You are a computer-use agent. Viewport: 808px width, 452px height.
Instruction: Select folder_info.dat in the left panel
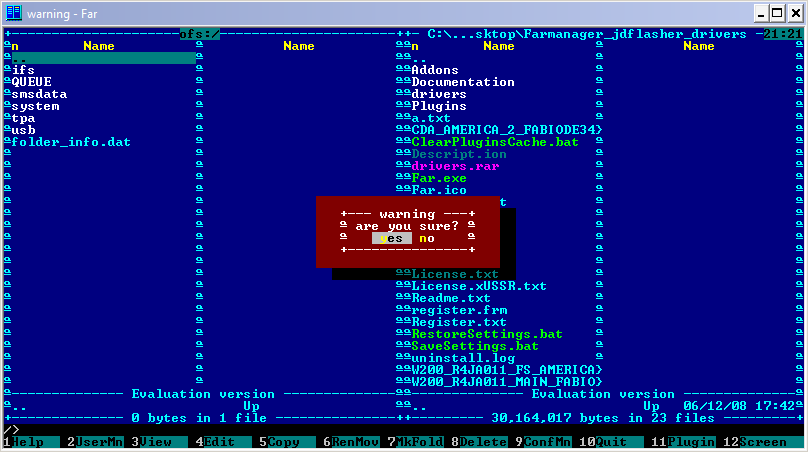point(71,142)
